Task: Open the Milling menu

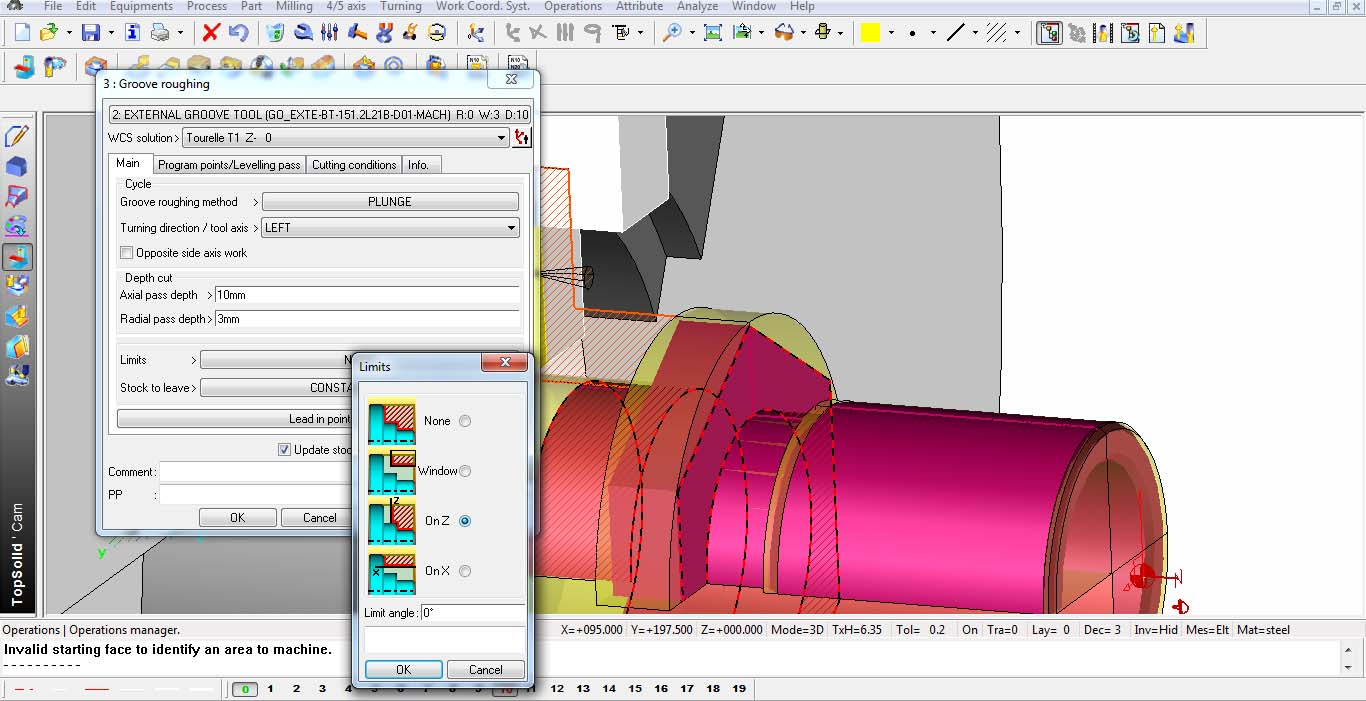Action: (x=294, y=6)
